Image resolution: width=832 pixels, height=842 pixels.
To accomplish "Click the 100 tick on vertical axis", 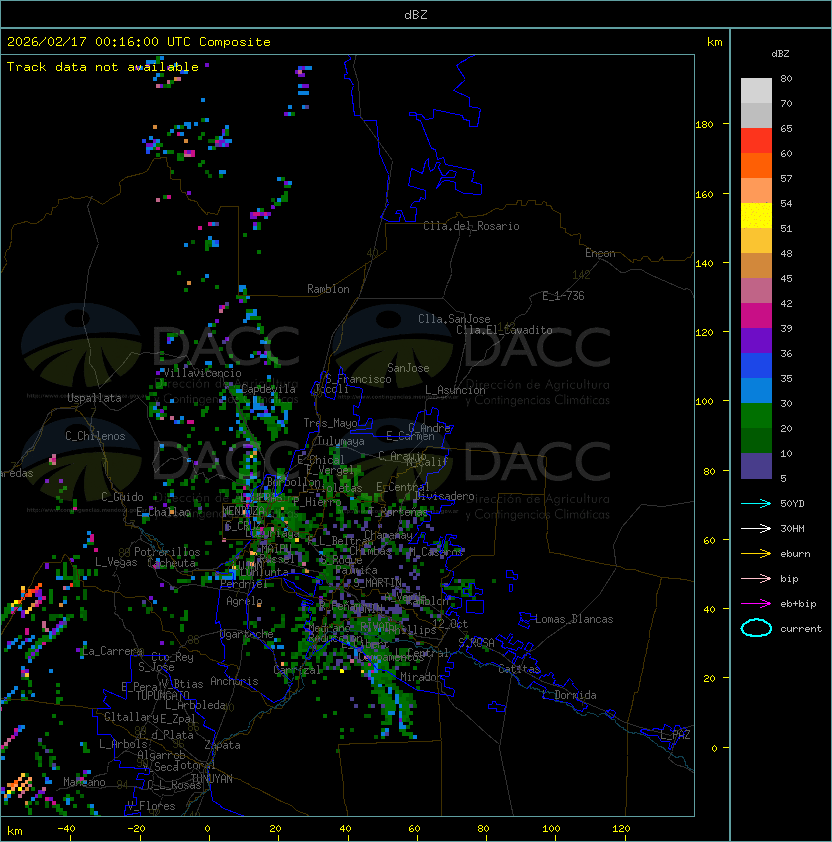I will tap(704, 402).
